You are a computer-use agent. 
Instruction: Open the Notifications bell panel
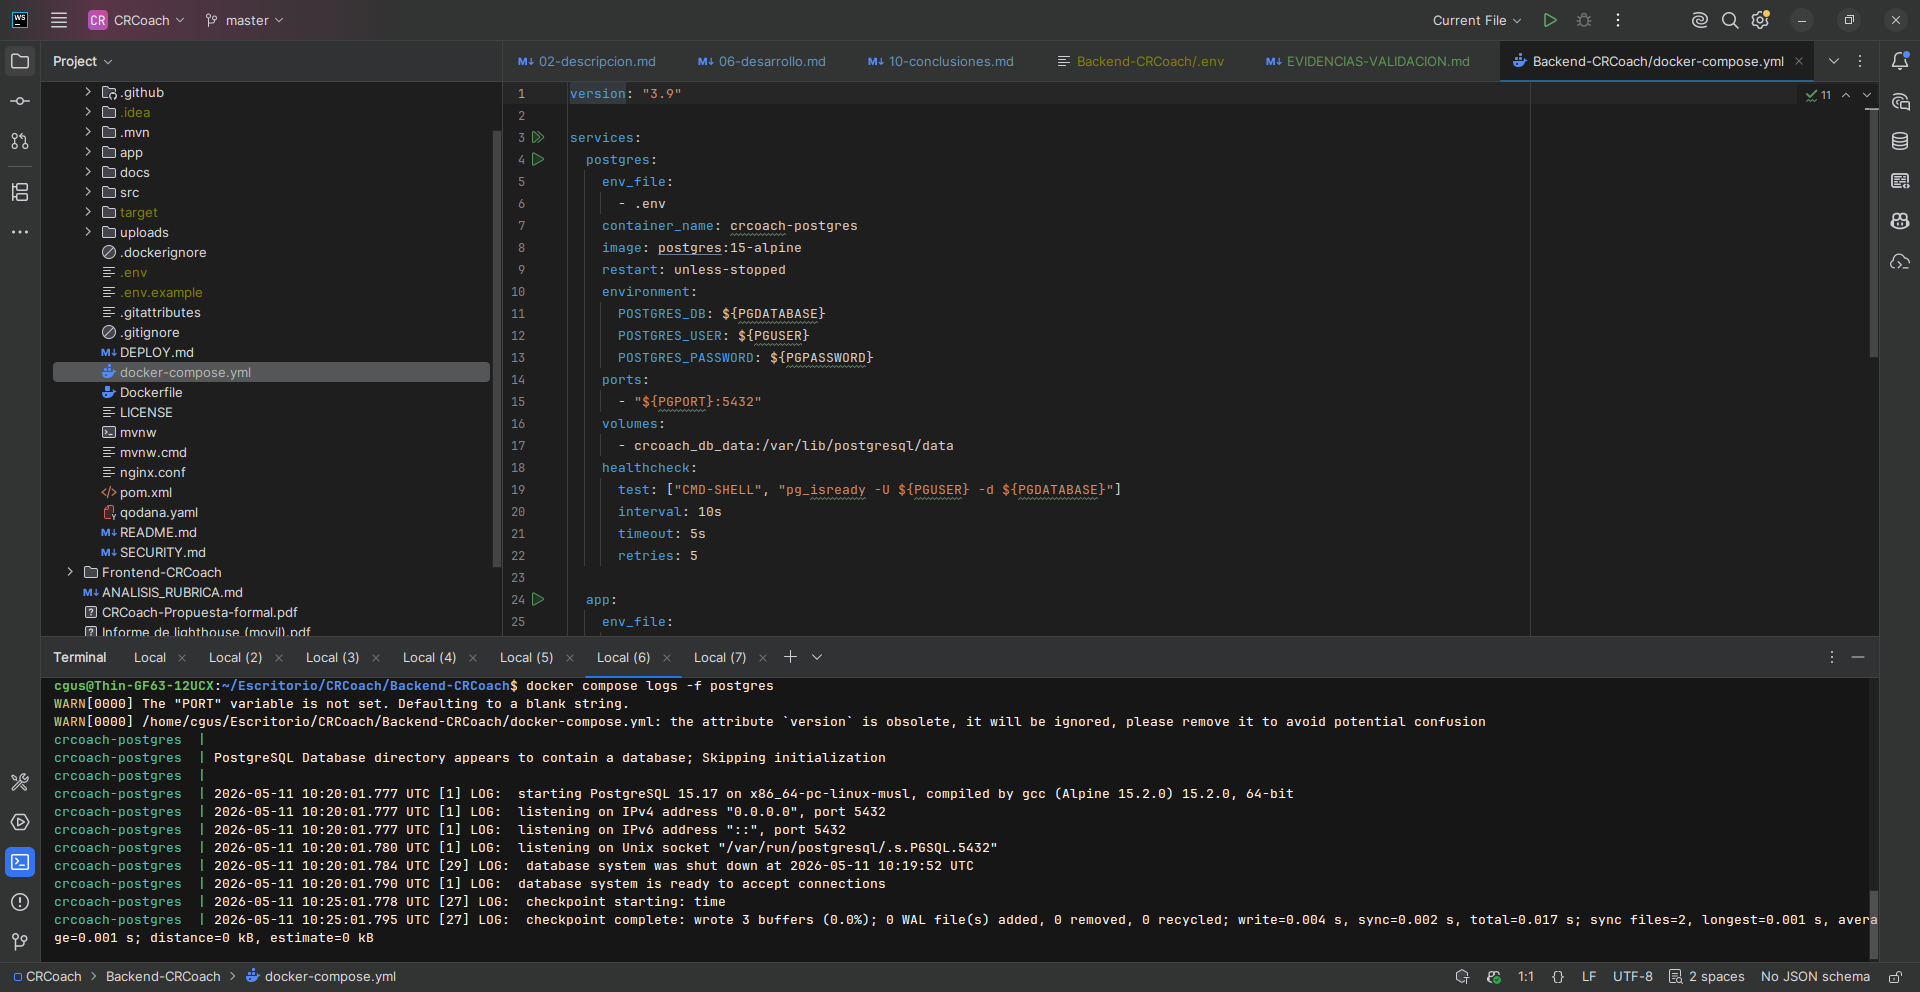[1900, 61]
